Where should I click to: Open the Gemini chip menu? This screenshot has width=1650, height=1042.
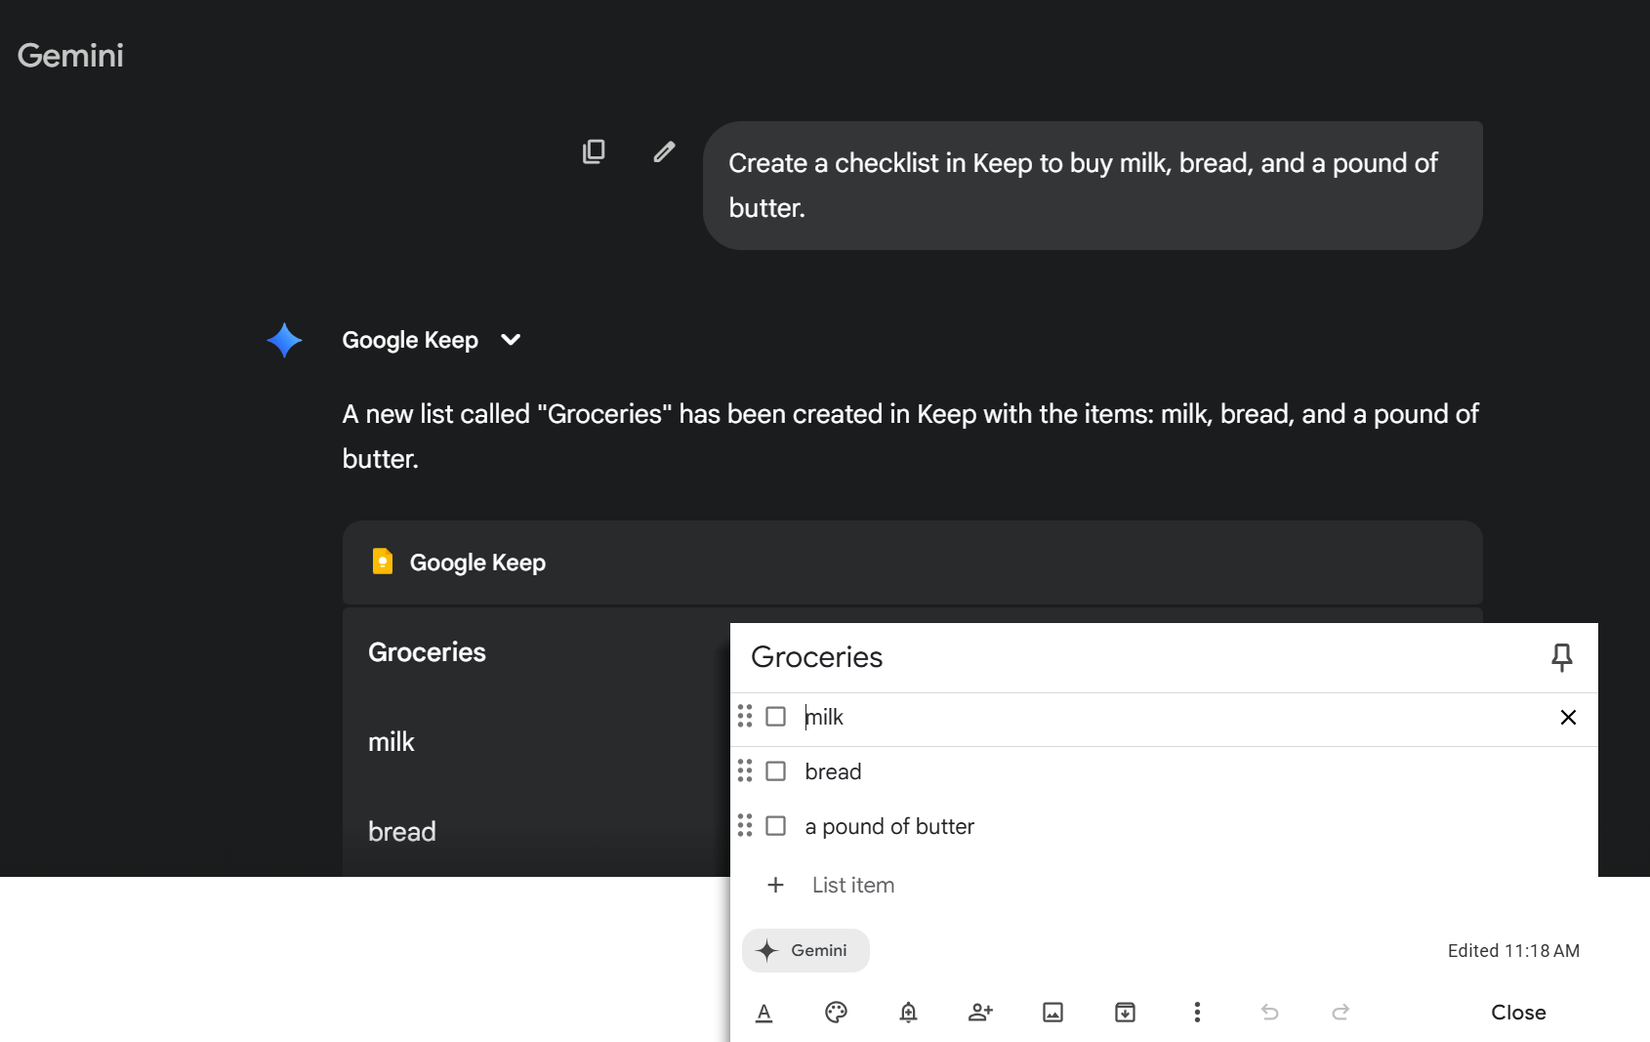click(805, 950)
